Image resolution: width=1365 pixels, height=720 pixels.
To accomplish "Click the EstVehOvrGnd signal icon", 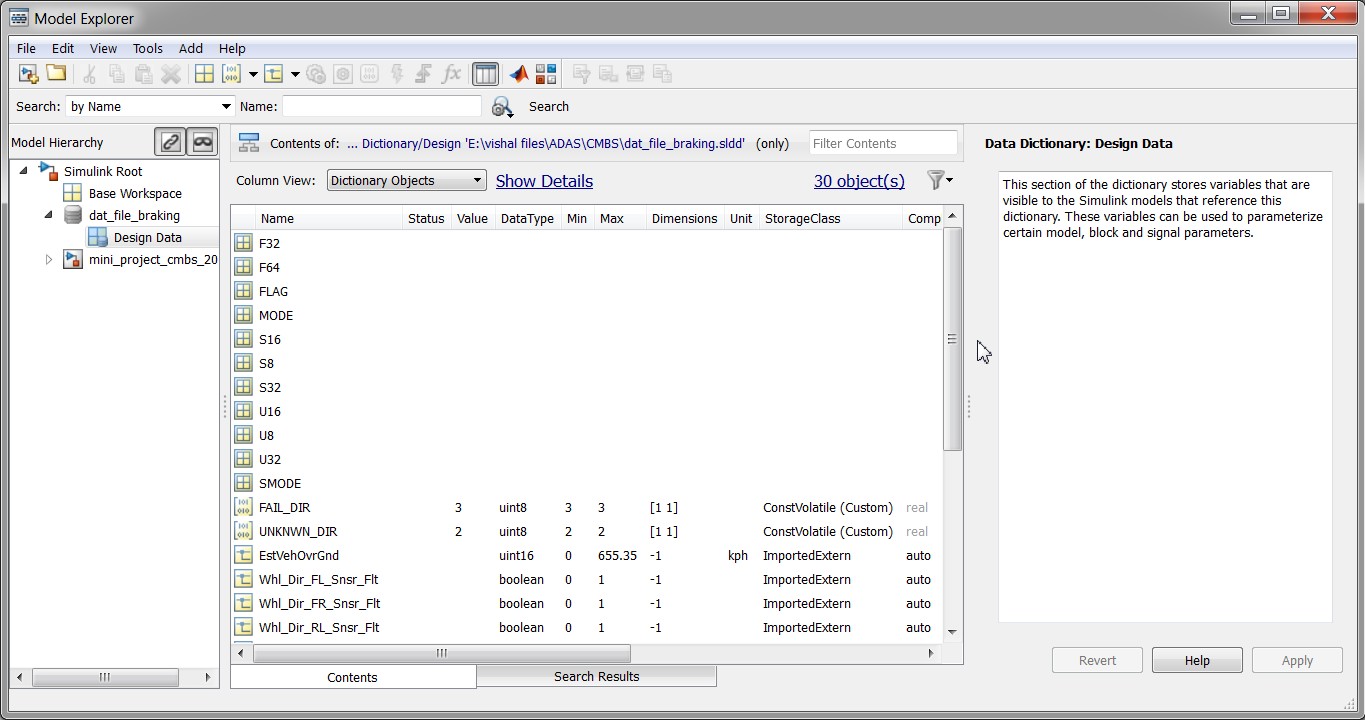I will 243,555.
